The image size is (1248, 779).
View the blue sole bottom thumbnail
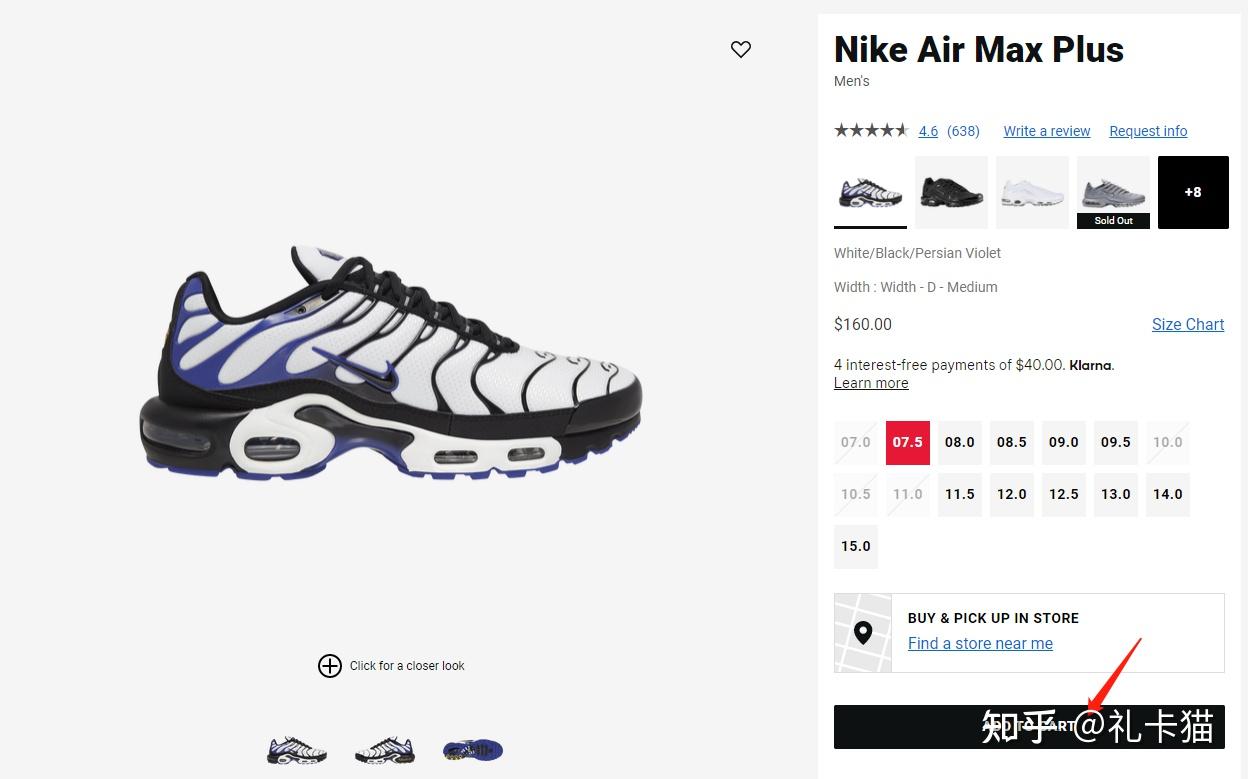pyautogui.click(x=473, y=750)
